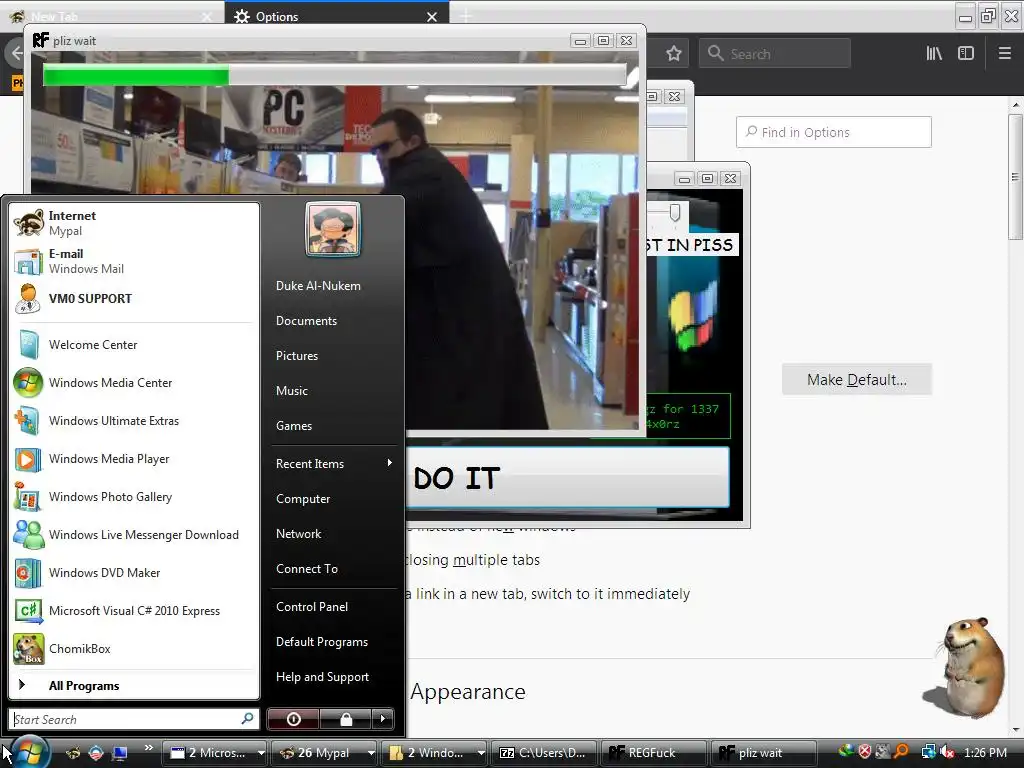Click the Windows Start orb
The height and width of the screenshot is (768, 1024).
[29, 752]
